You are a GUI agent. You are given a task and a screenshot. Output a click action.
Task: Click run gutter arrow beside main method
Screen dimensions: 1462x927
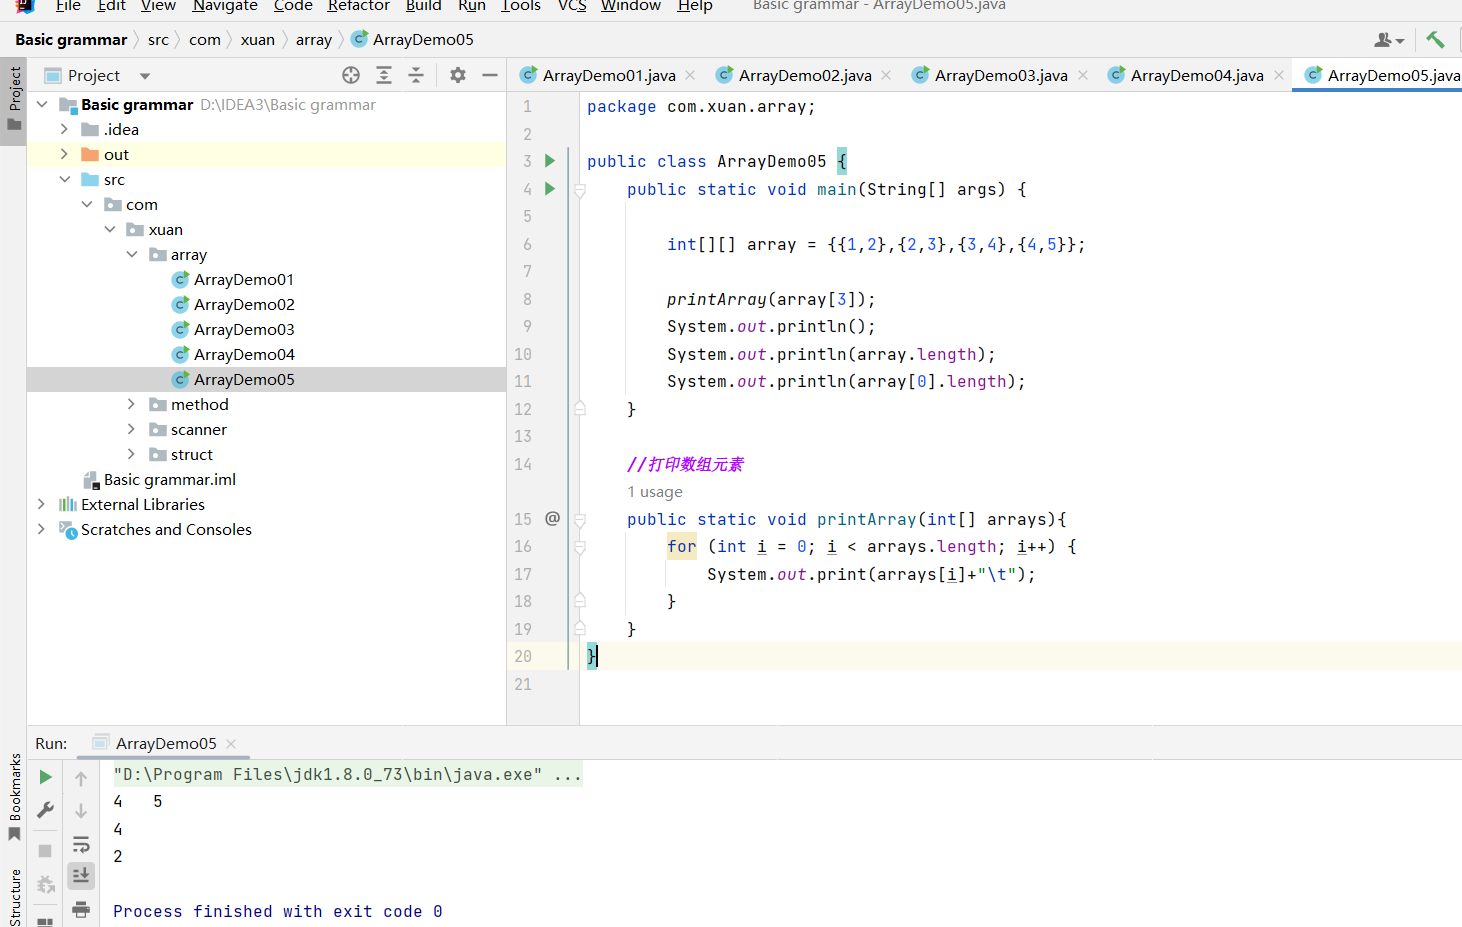549,188
